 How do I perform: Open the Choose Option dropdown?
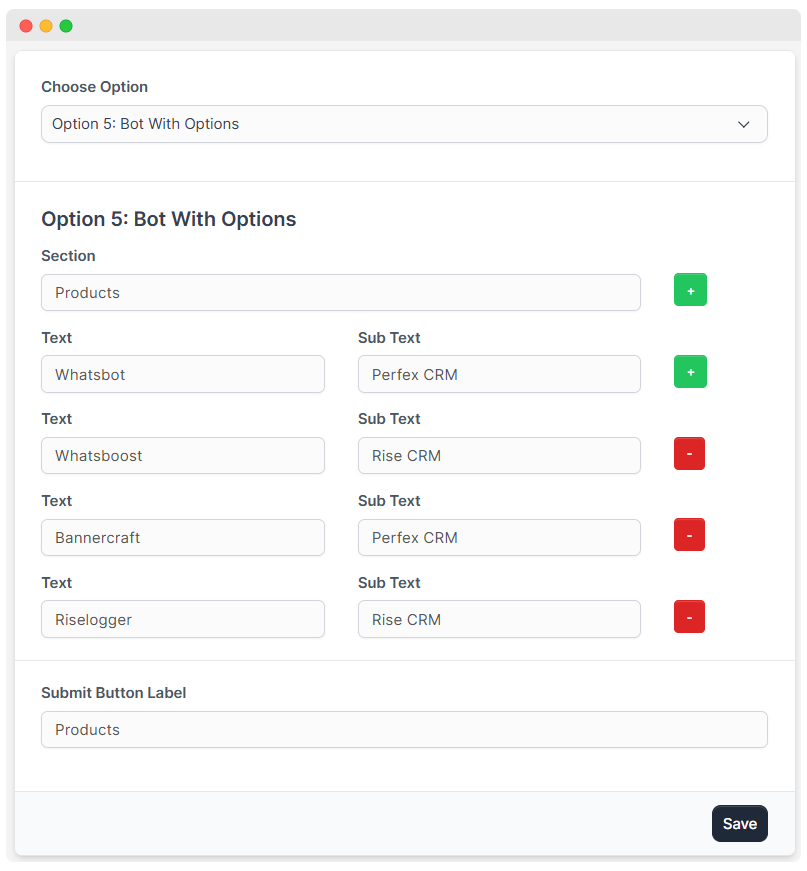[404, 124]
